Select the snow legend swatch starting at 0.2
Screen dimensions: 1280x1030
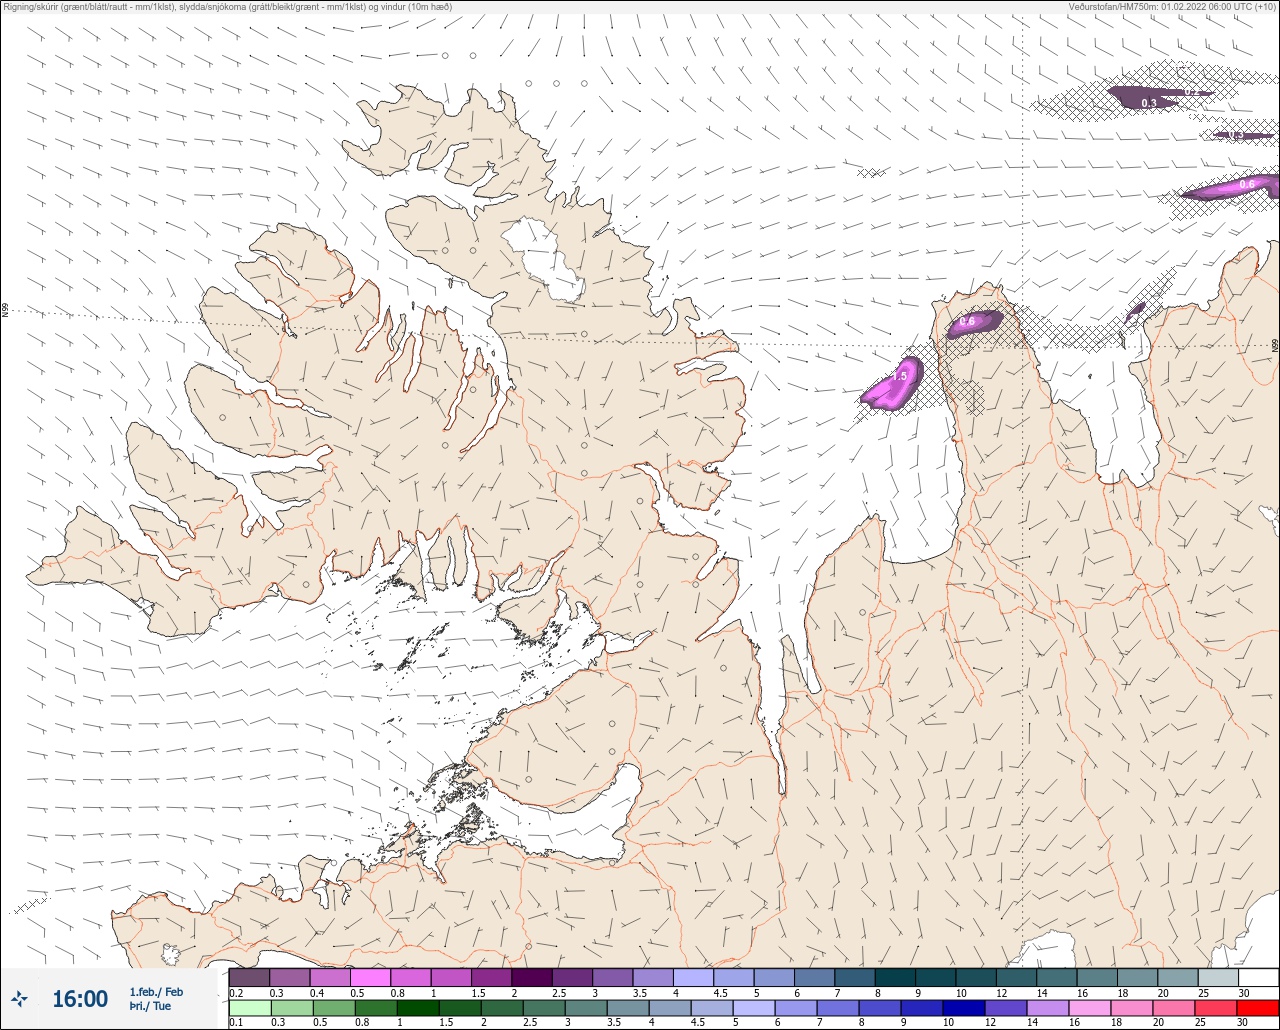pos(249,977)
